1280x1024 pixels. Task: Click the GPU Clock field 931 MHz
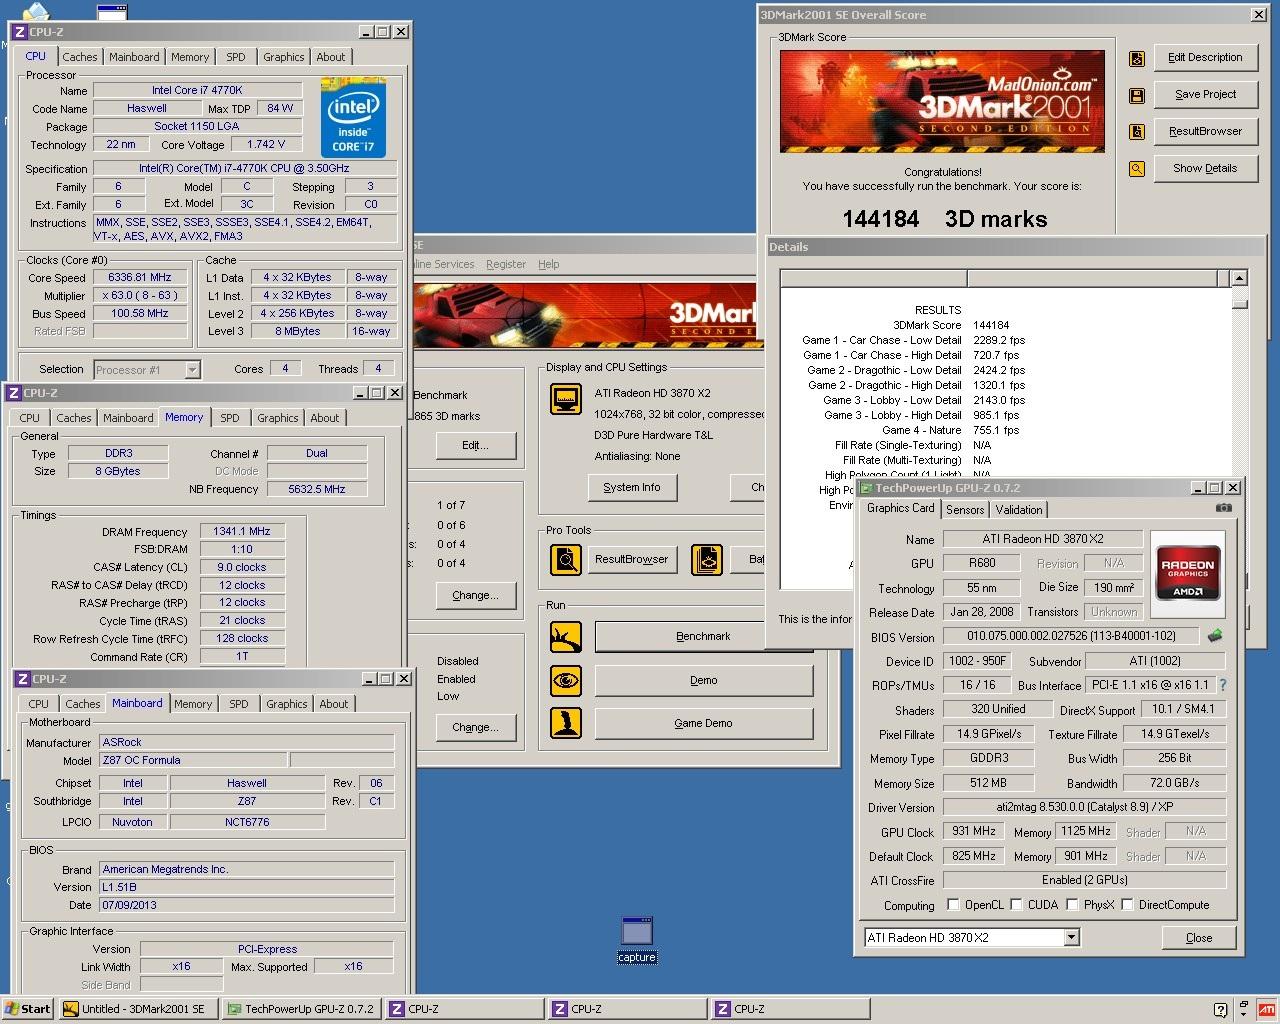tap(973, 832)
